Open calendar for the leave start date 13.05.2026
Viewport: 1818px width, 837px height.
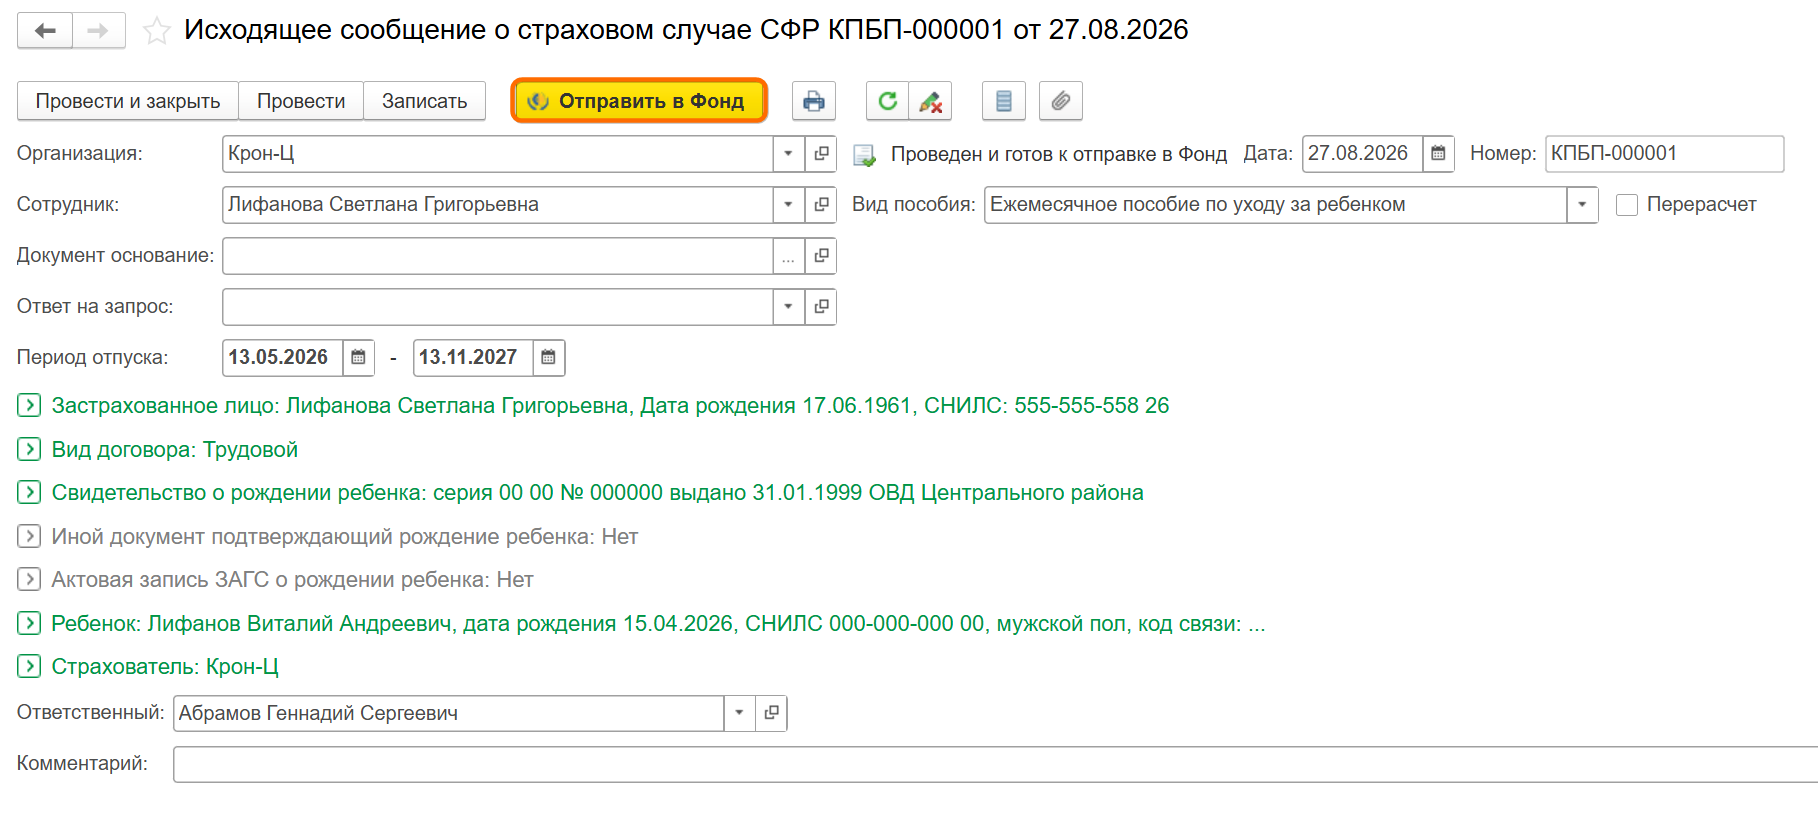358,358
